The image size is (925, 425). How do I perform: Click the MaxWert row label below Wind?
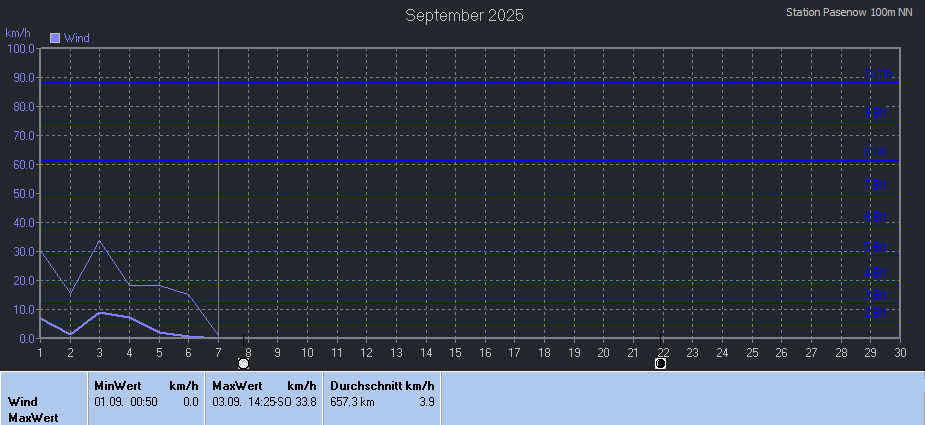tap(33, 418)
